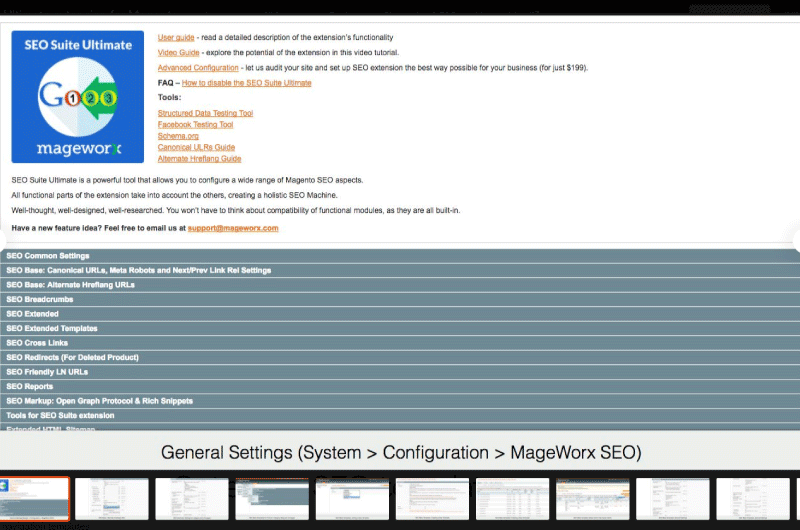800x530 pixels.
Task: Select the fourth gallery thumbnail
Action: pyautogui.click(x=272, y=499)
